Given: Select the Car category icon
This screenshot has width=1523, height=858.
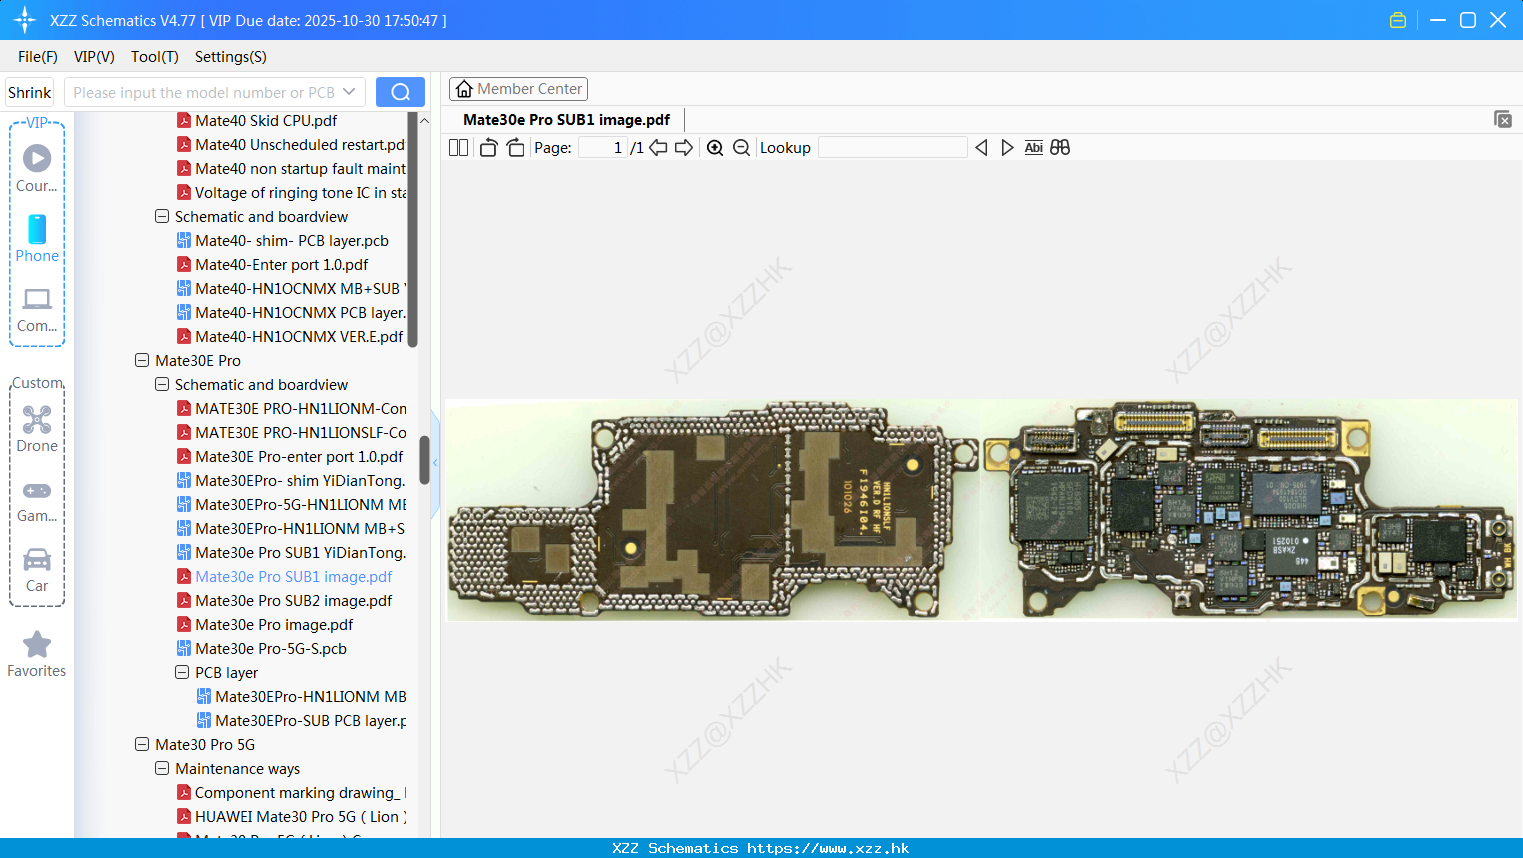Looking at the screenshot, I should coord(37,570).
